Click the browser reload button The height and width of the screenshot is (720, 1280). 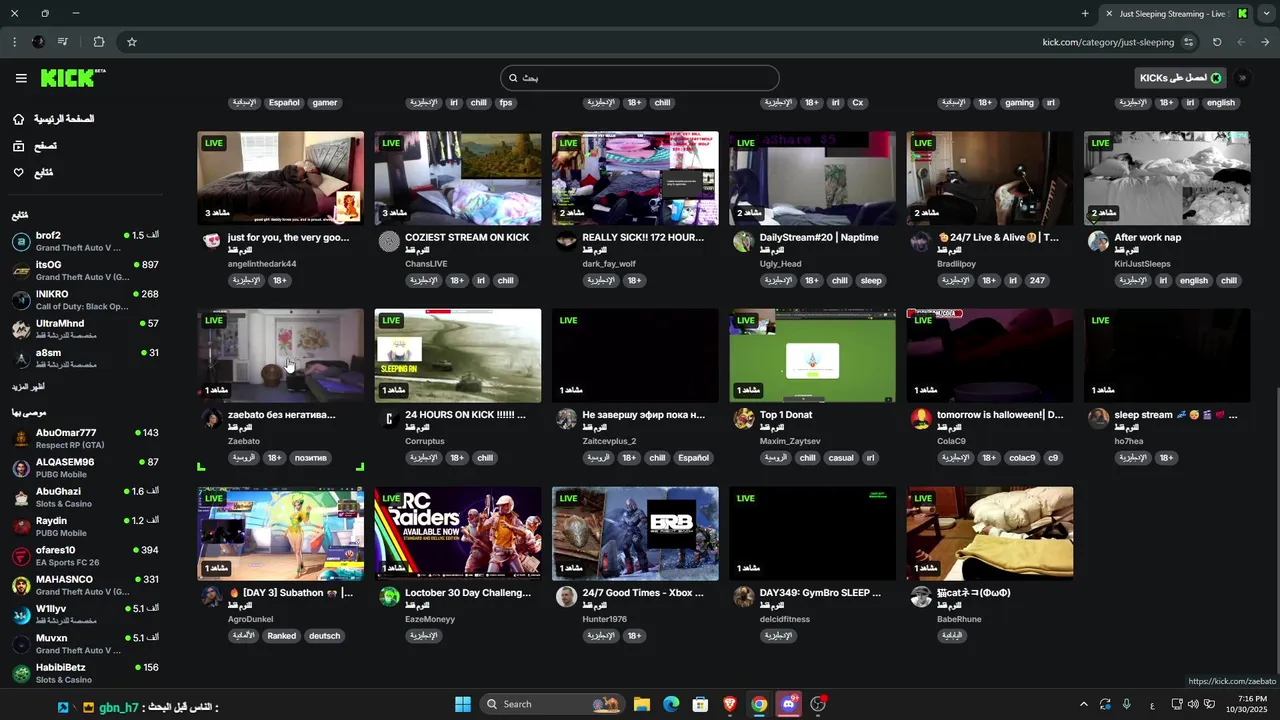pyautogui.click(x=1217, y=42)
